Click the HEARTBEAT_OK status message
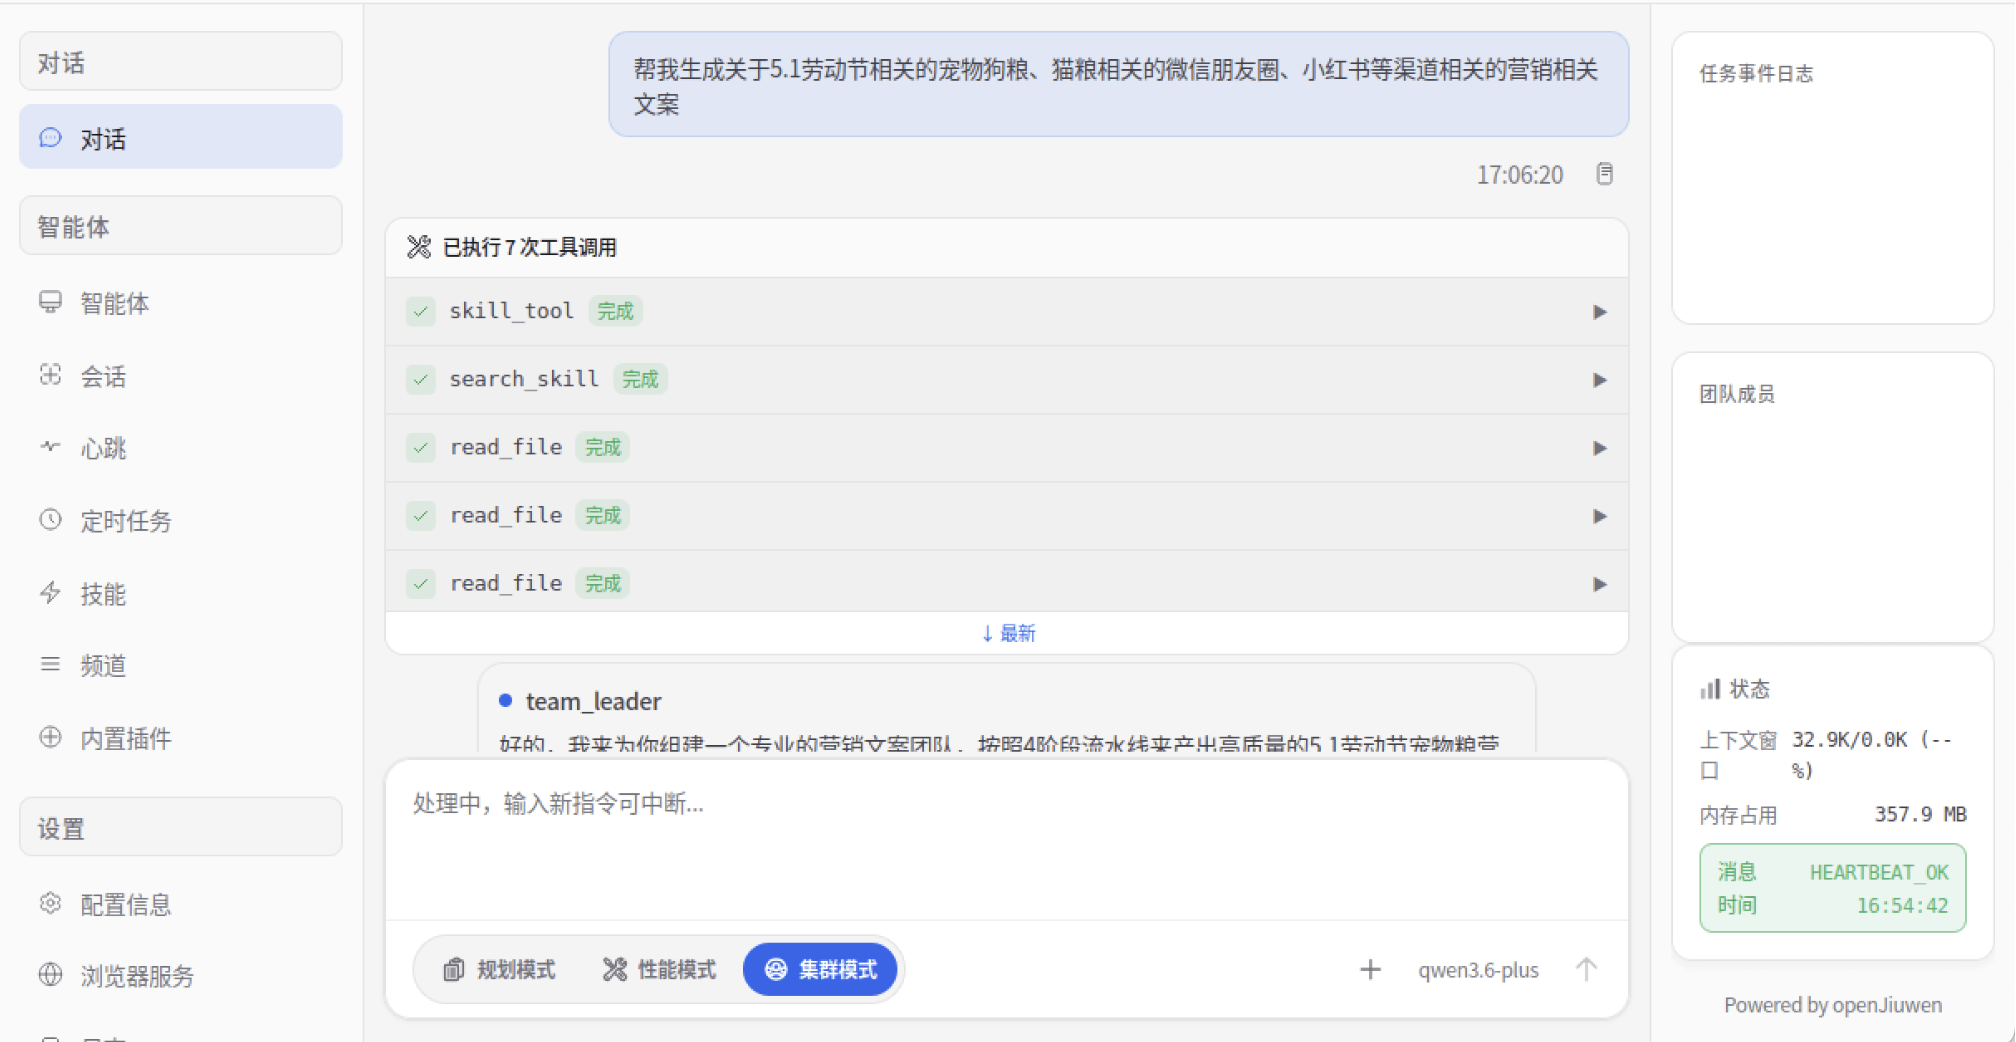The width and height of the screenshot is (2016, 1042). point(1879,872)
